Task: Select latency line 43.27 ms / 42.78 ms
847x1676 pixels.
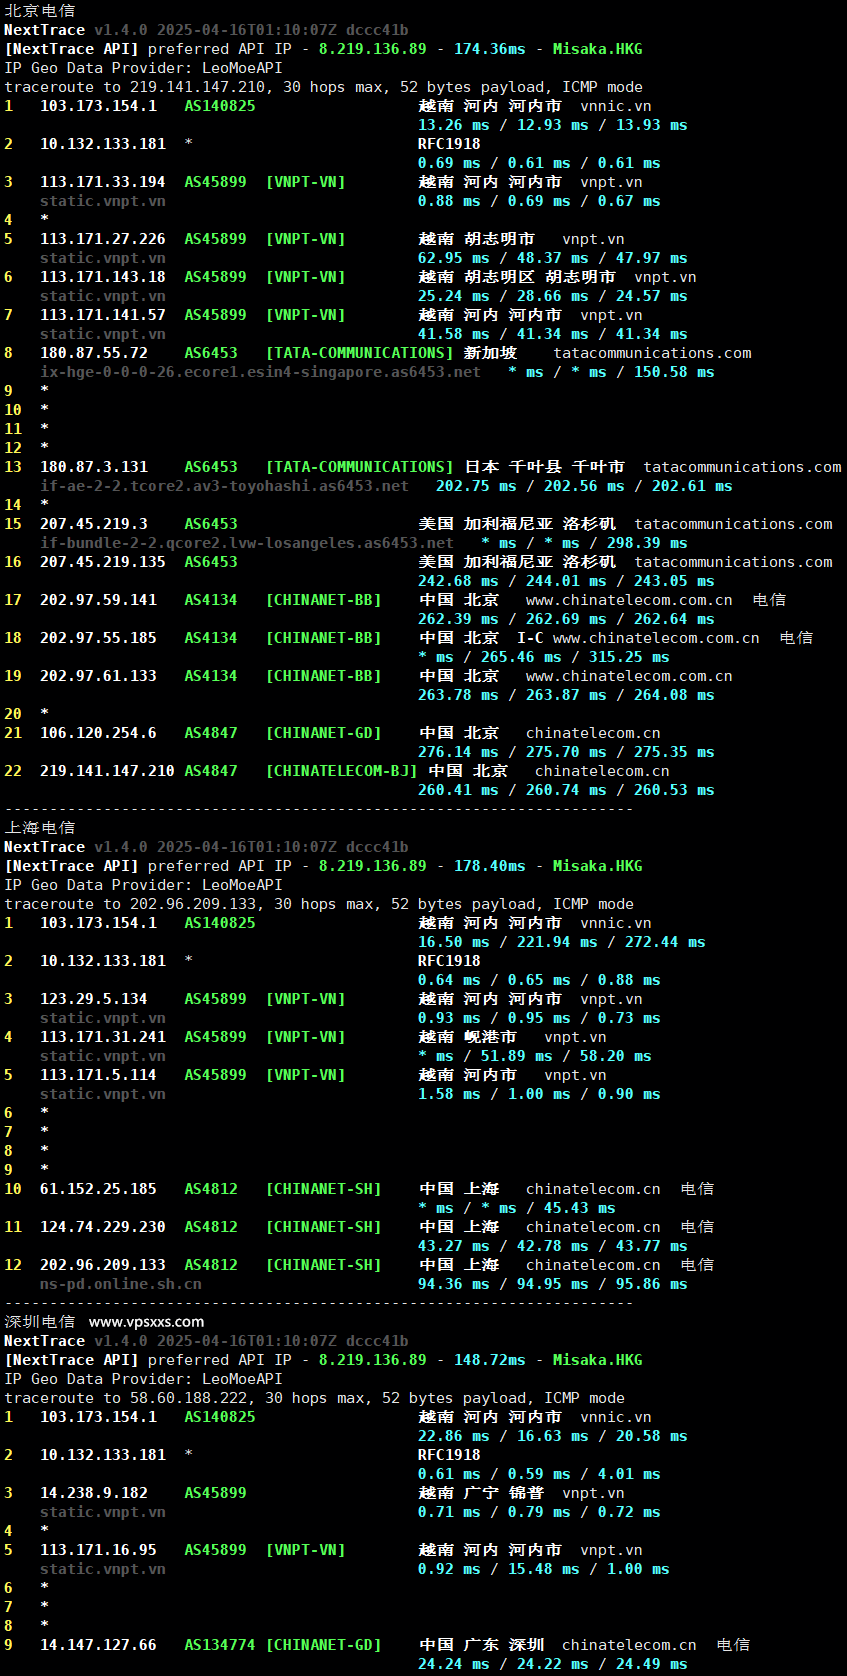Action: (x=553, y=1246)
